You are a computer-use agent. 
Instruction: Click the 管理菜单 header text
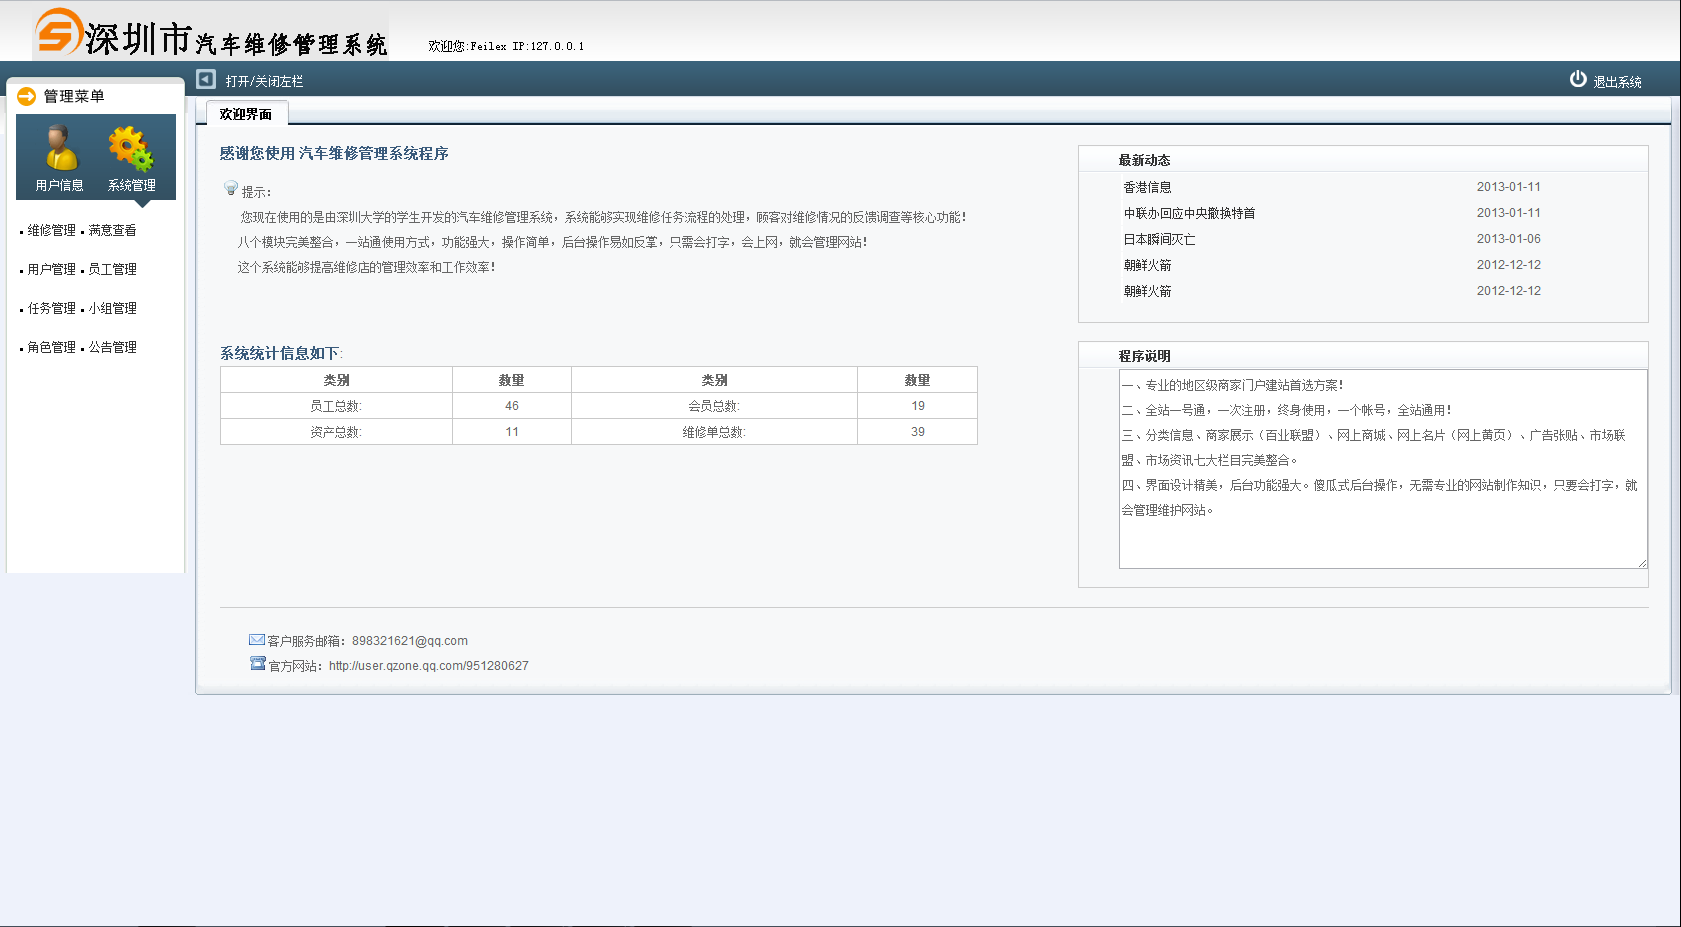coord(74,96)
